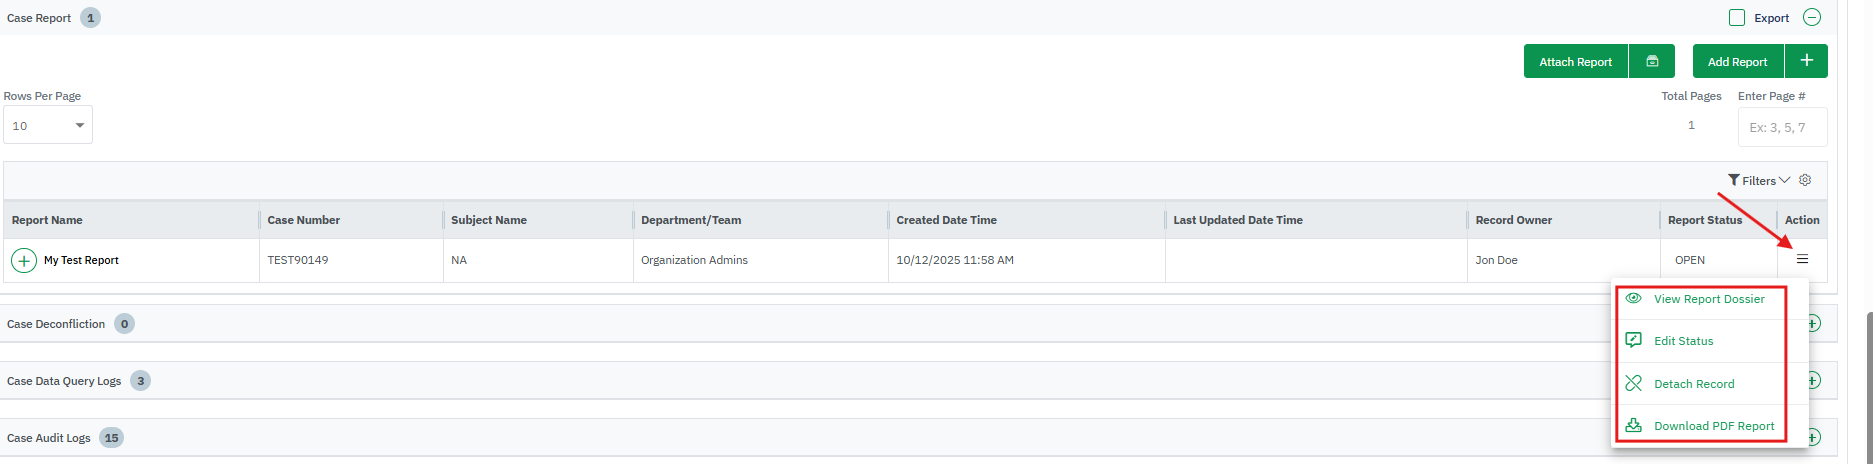Click the plus icon beside Add Report
The image size is (1873, 464).
click(1806, 61)
